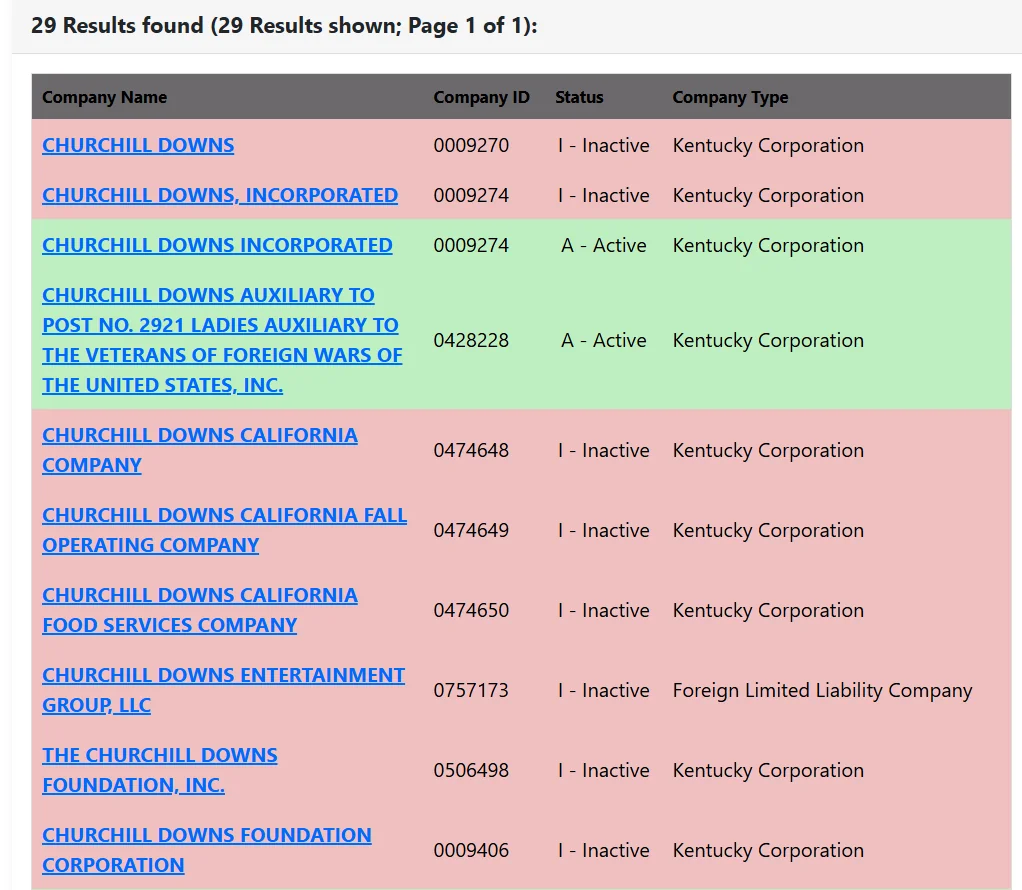
Task: Click company ID 0009270
Action: click(x=471, y=145)
